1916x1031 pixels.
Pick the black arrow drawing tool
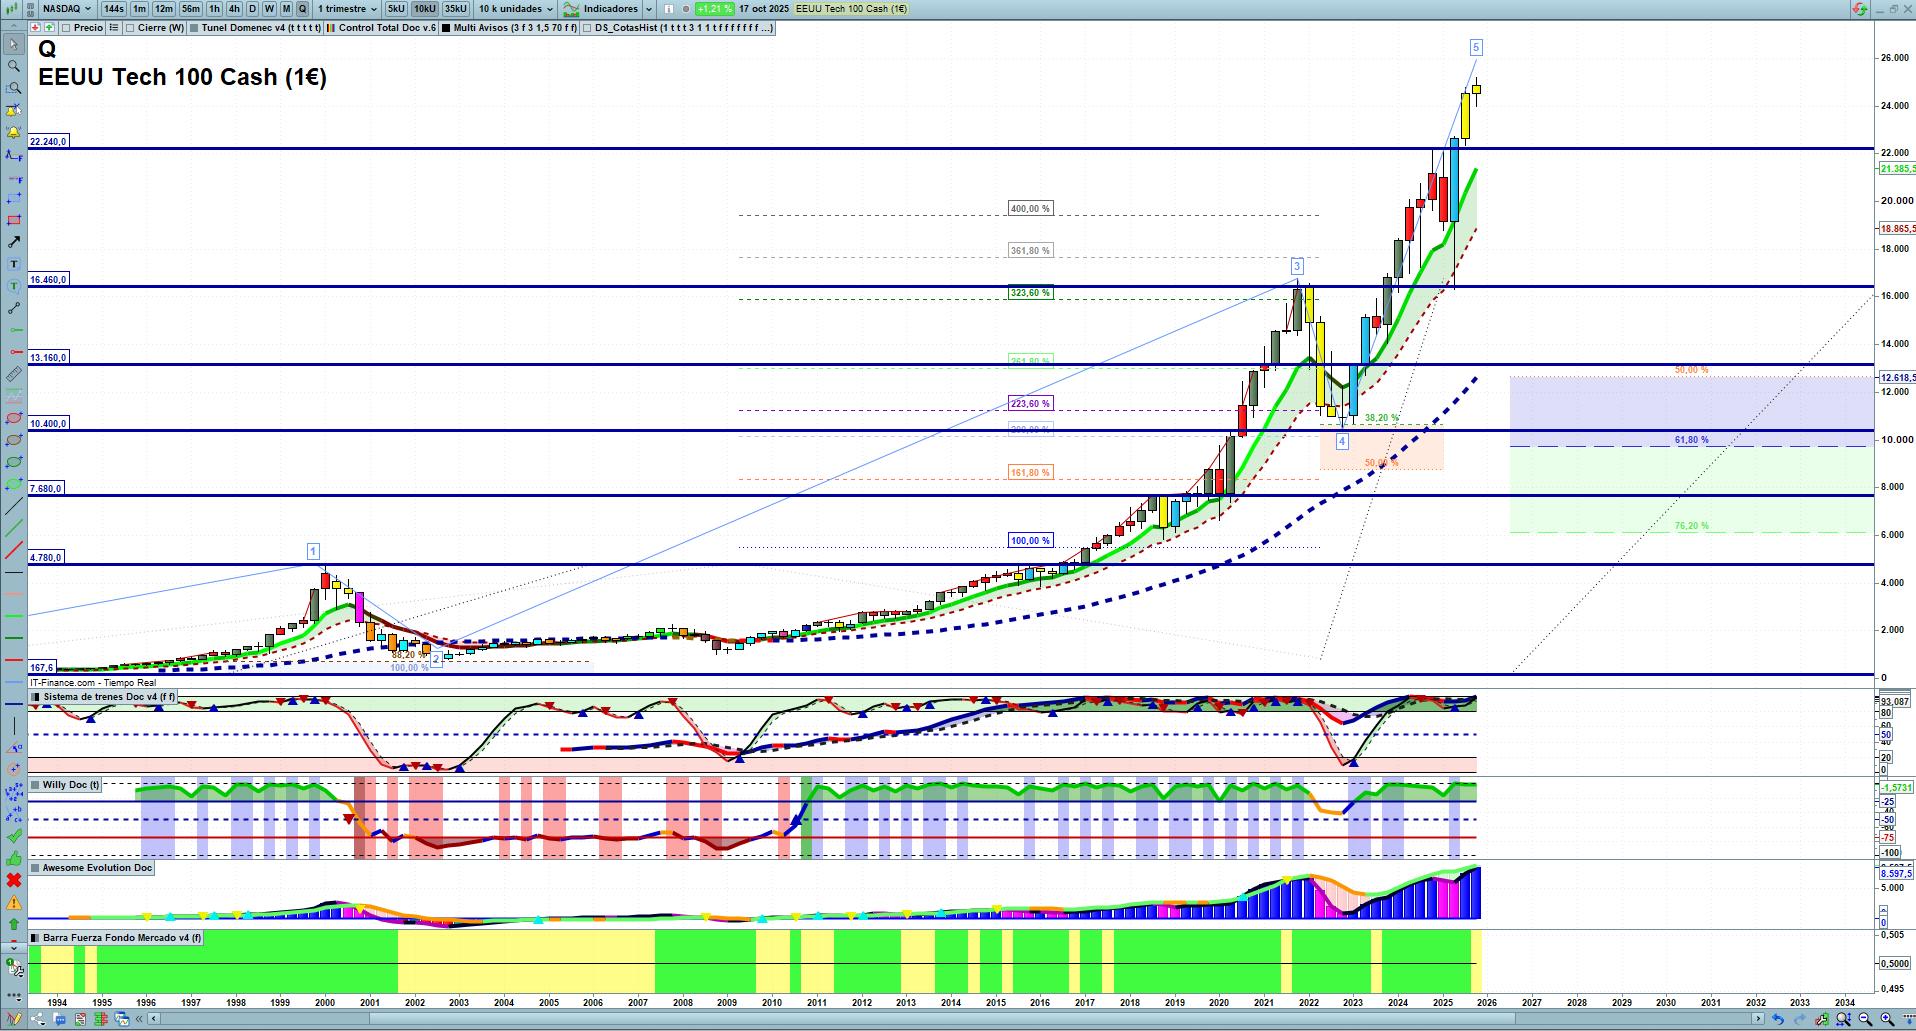(13, 242)
